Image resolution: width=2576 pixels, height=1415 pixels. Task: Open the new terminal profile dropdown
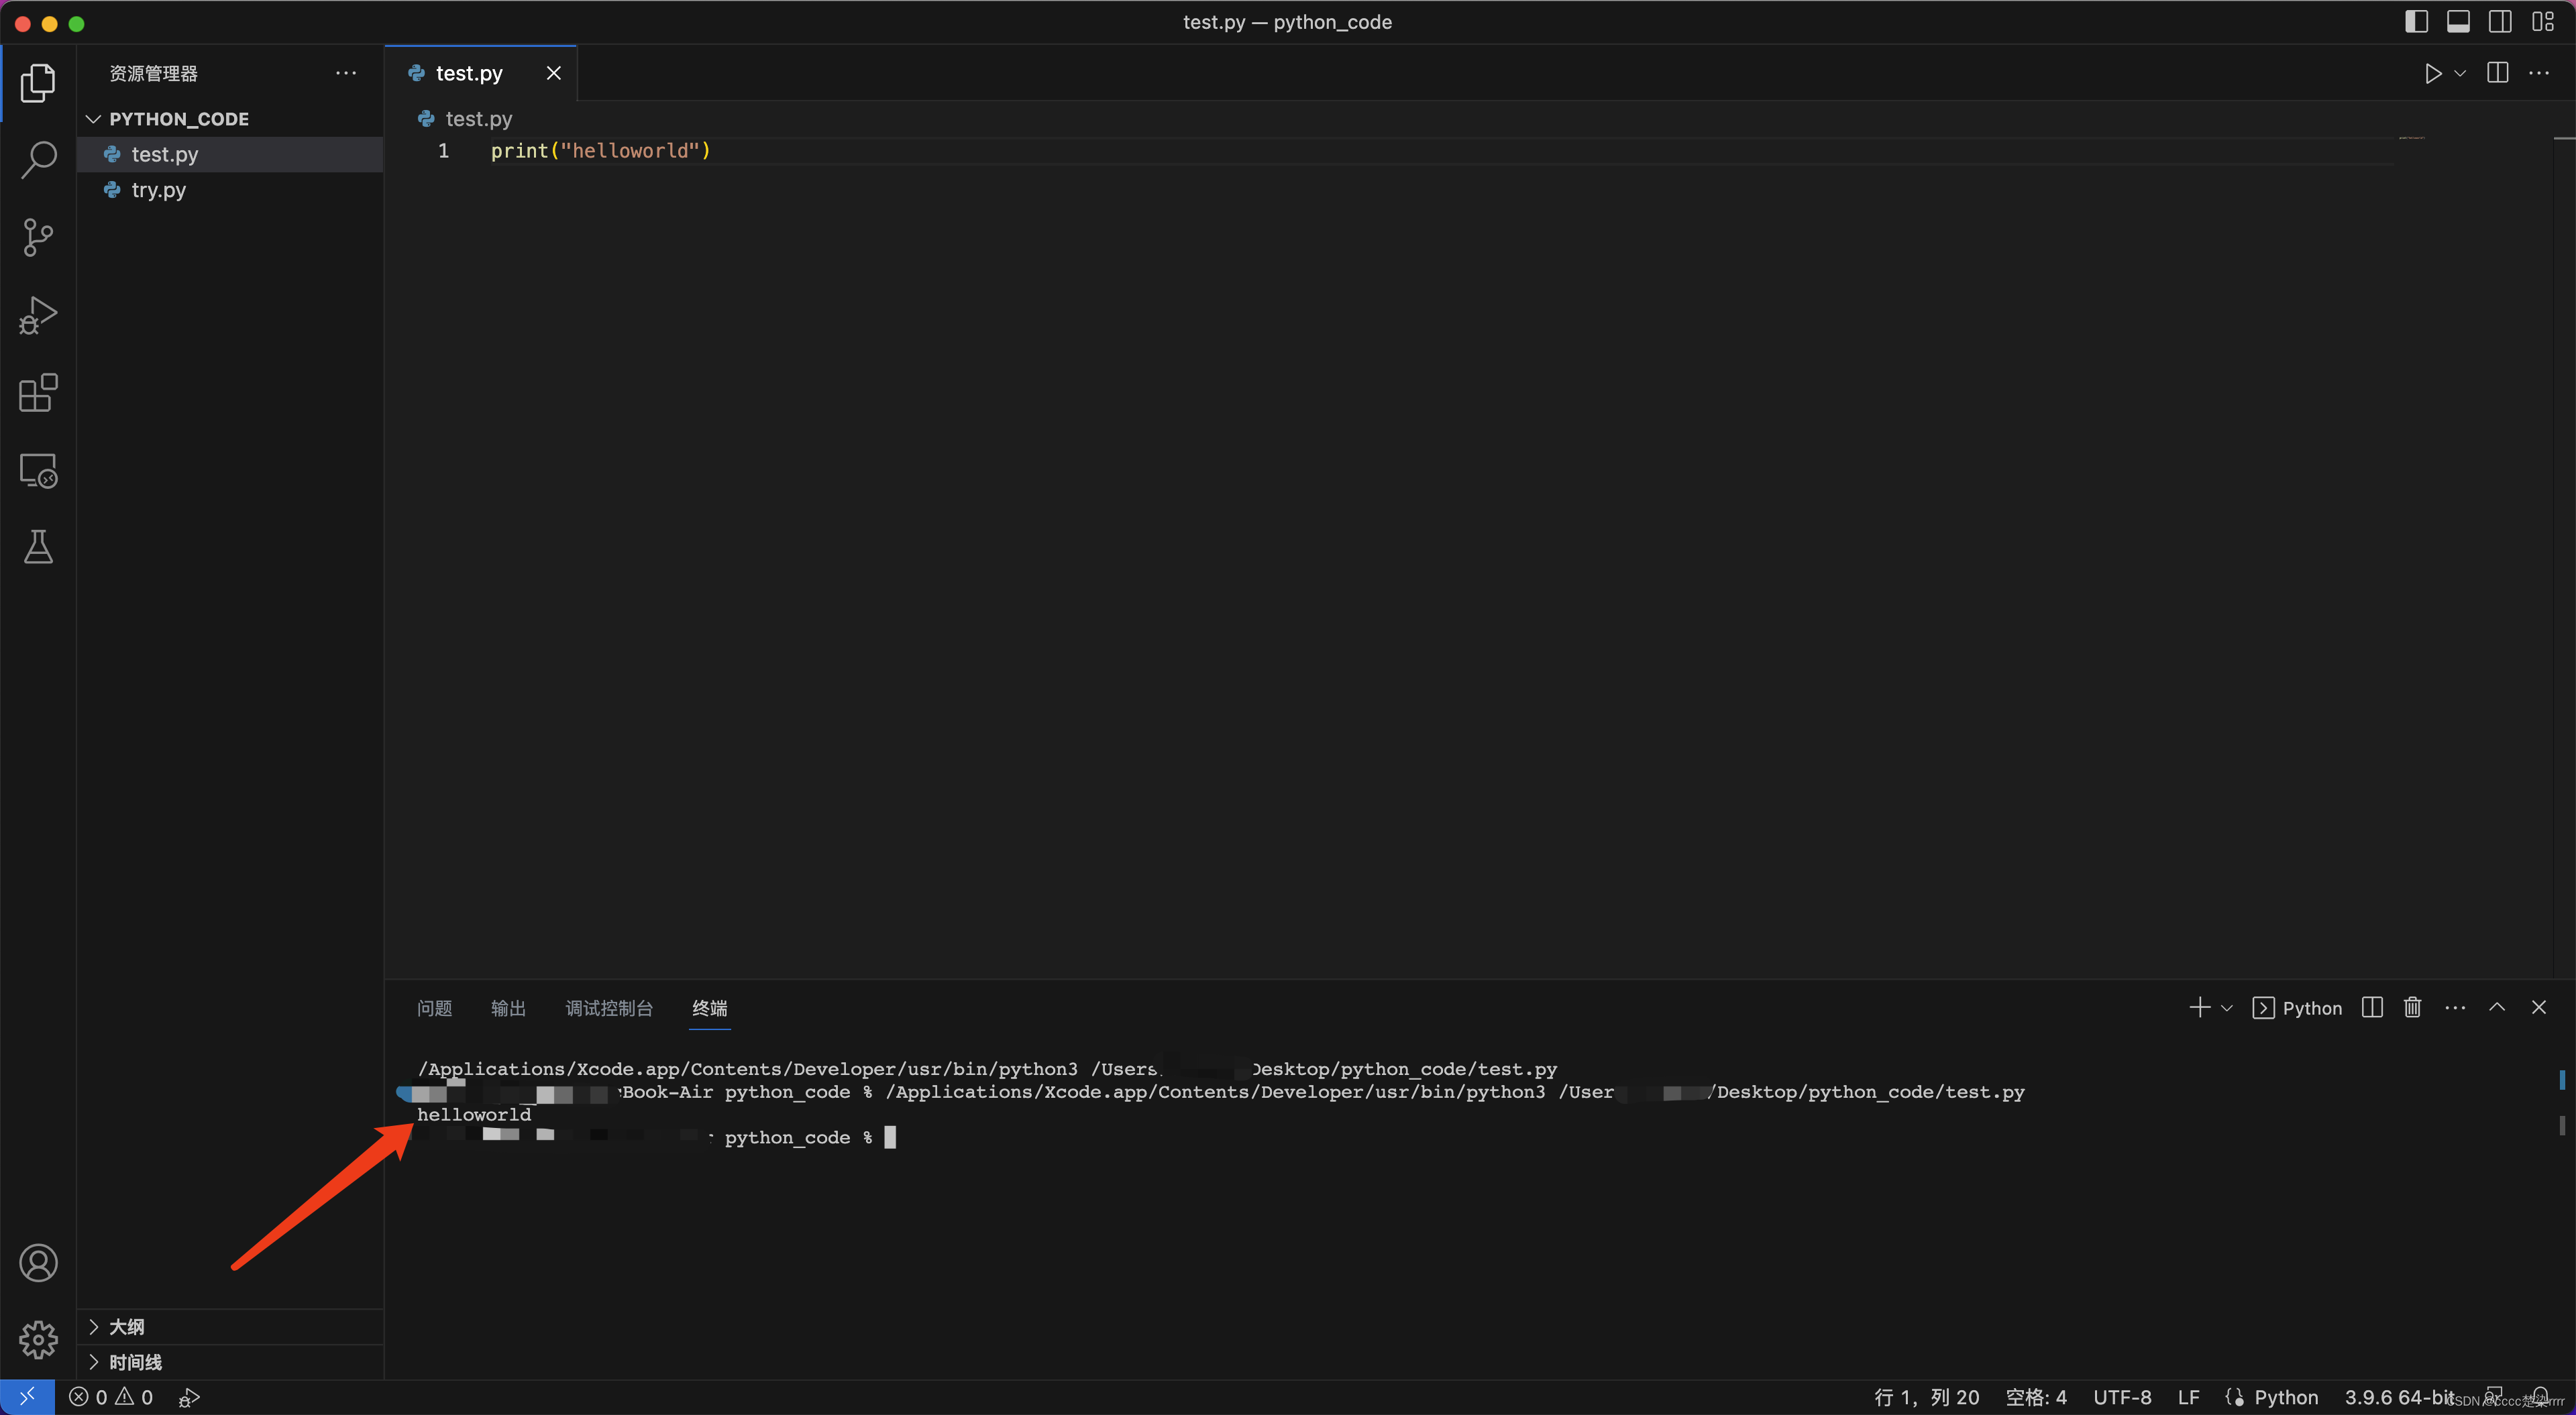(2226, 1007)
